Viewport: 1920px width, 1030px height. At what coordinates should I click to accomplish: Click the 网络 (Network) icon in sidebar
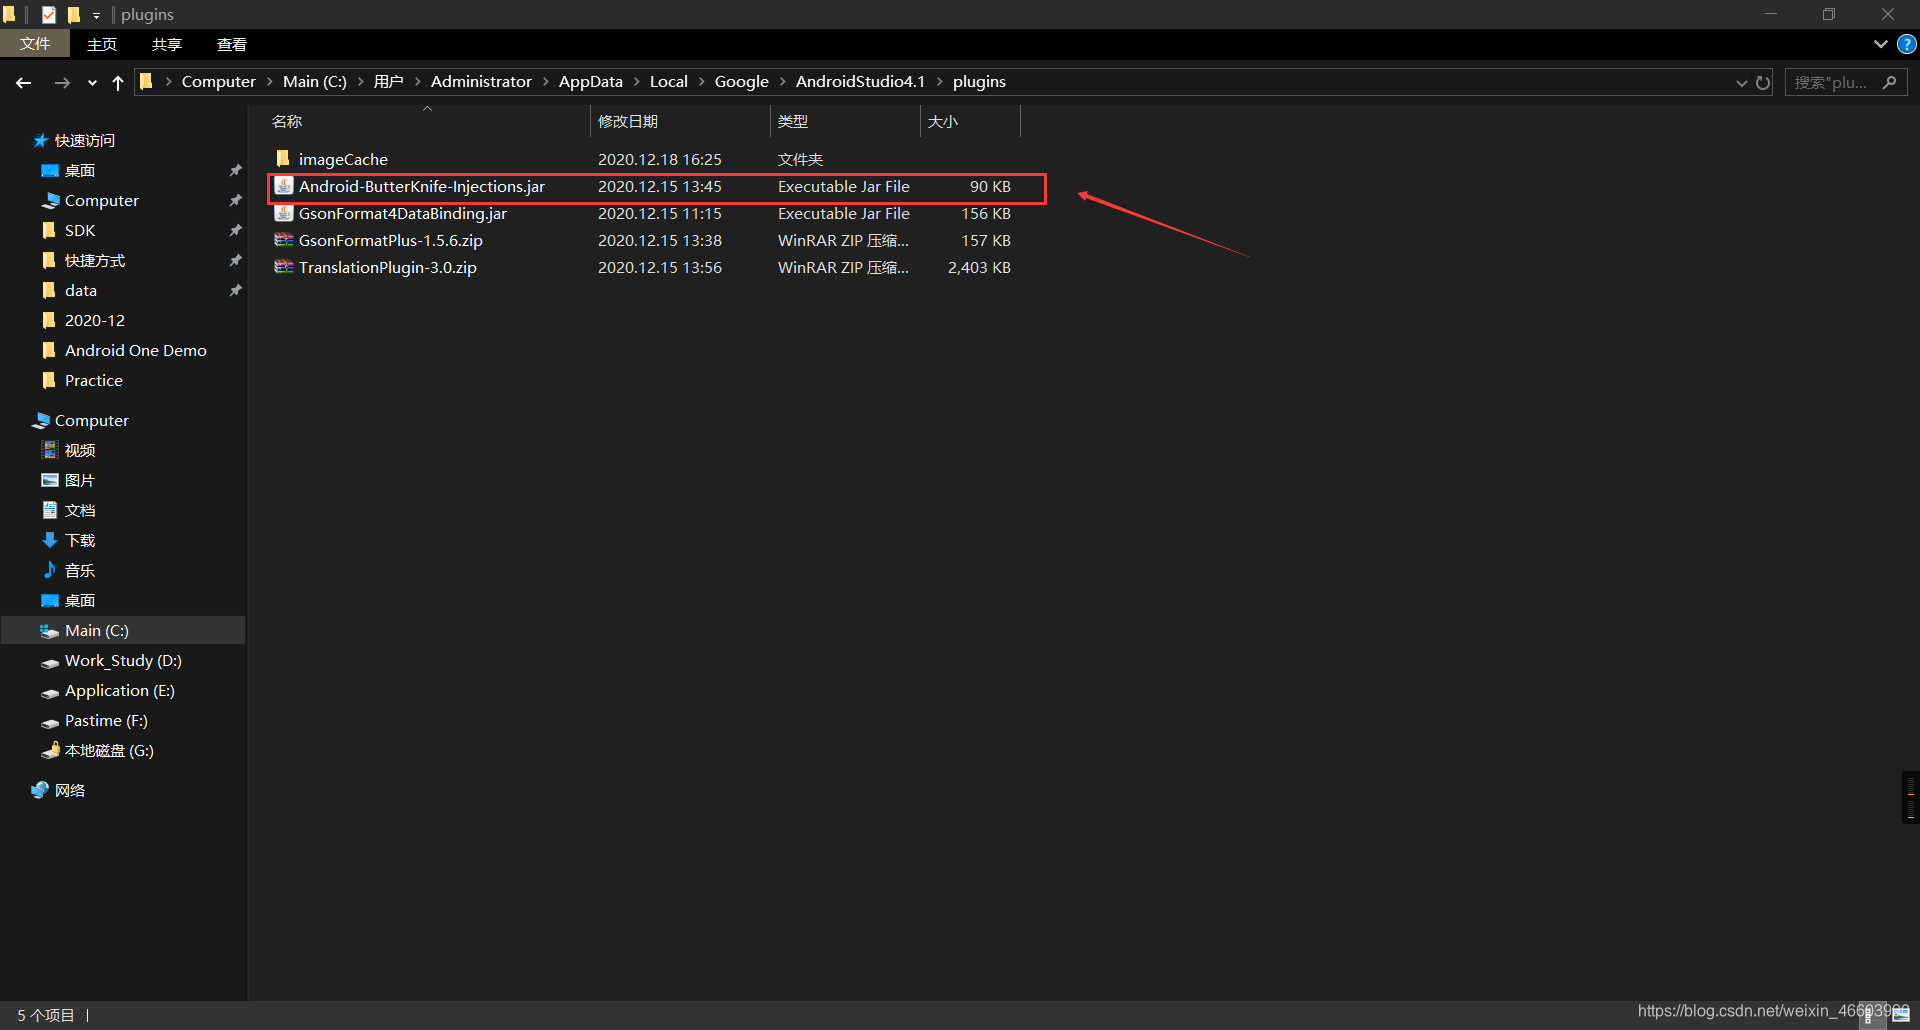coord(41,789)
